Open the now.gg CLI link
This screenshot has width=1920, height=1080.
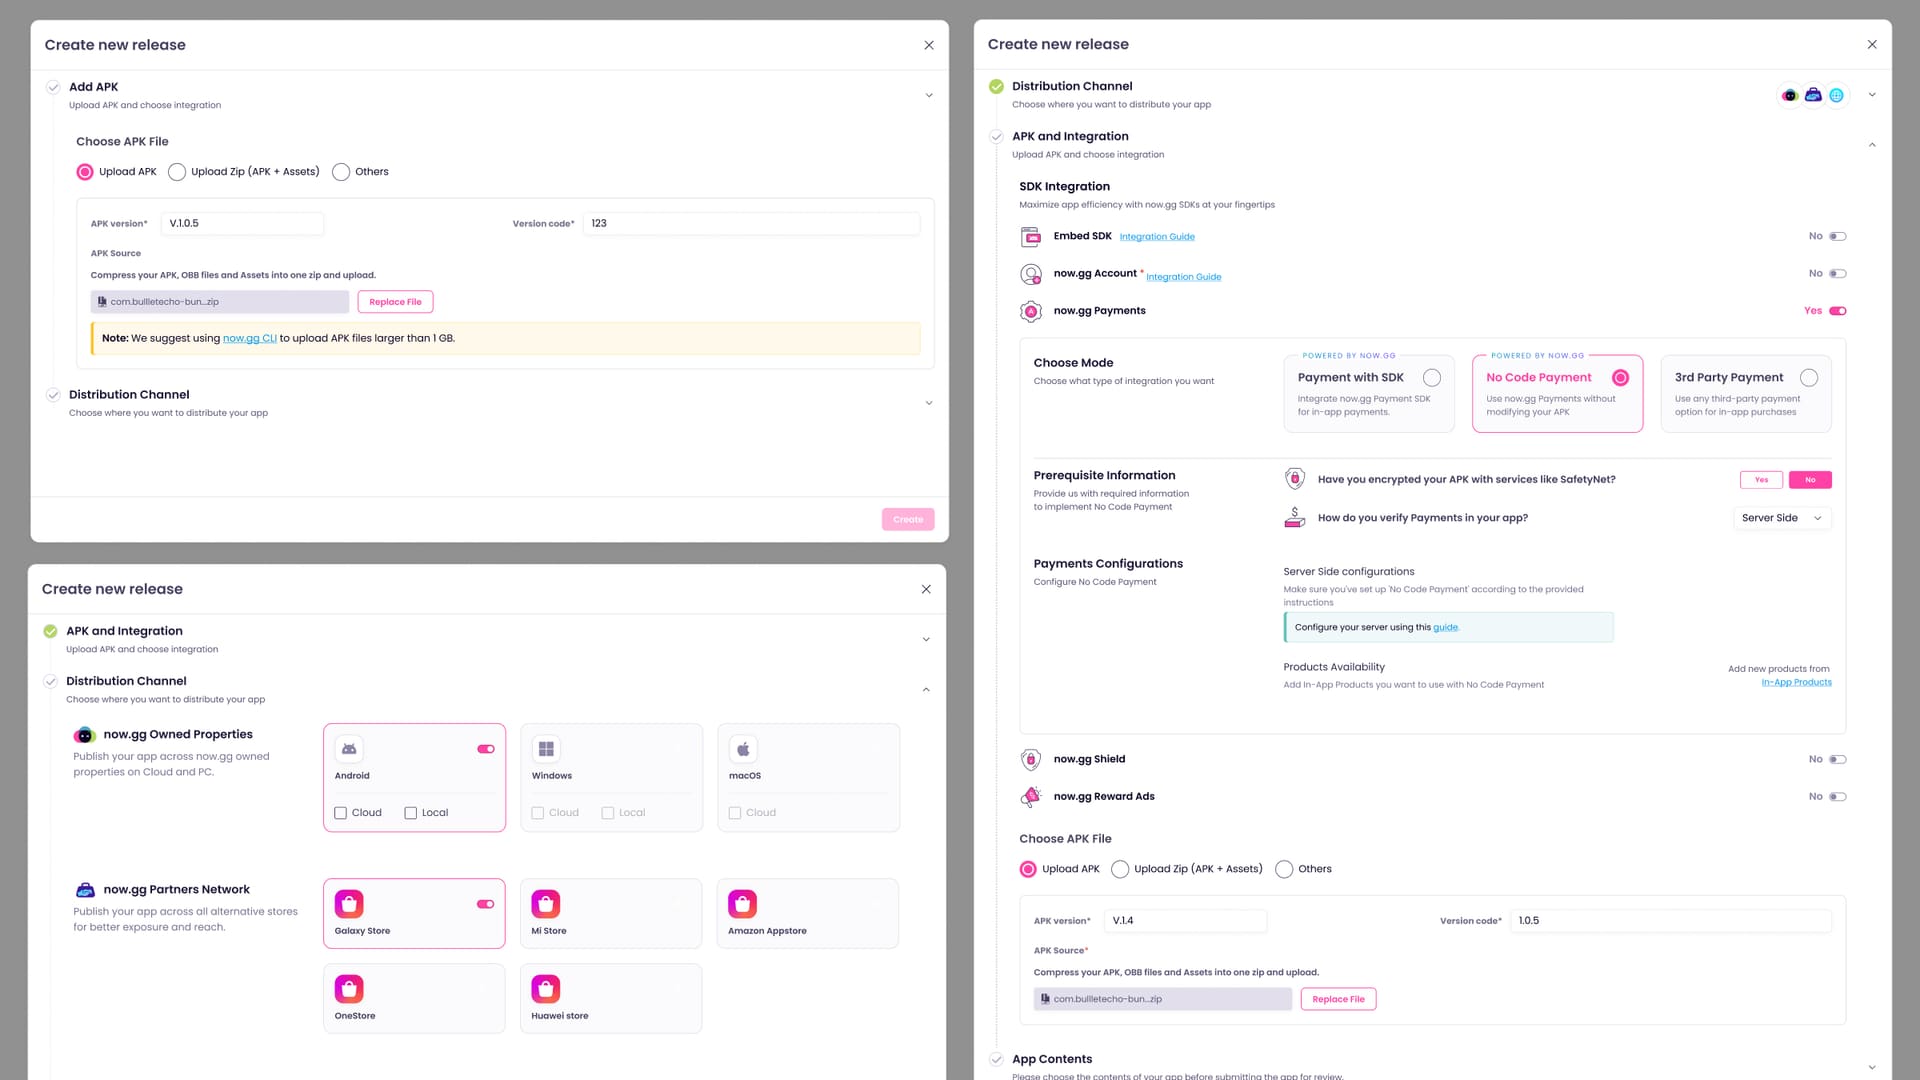249,339
